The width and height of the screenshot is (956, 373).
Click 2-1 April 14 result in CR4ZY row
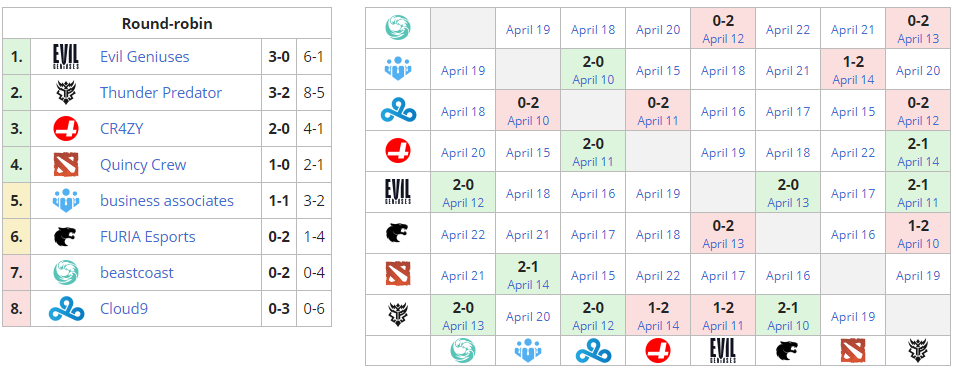(x=918, y=151)
